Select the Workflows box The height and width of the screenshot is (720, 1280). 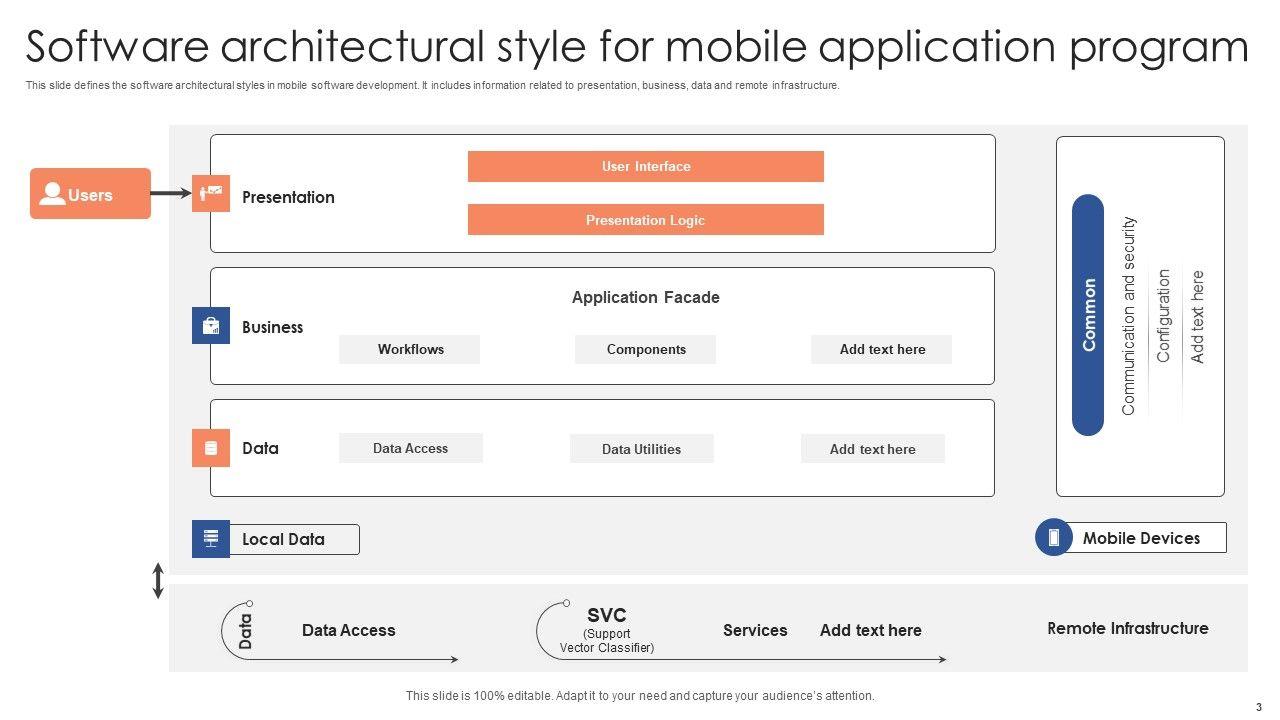tap(410, 349)
